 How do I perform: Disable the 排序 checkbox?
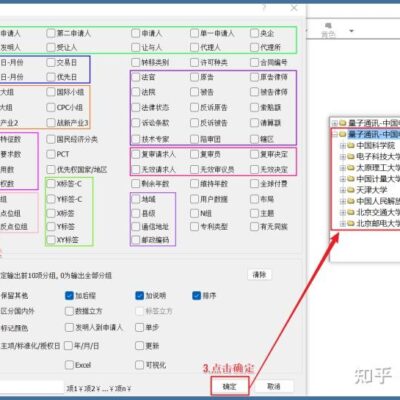coord(196,296)
